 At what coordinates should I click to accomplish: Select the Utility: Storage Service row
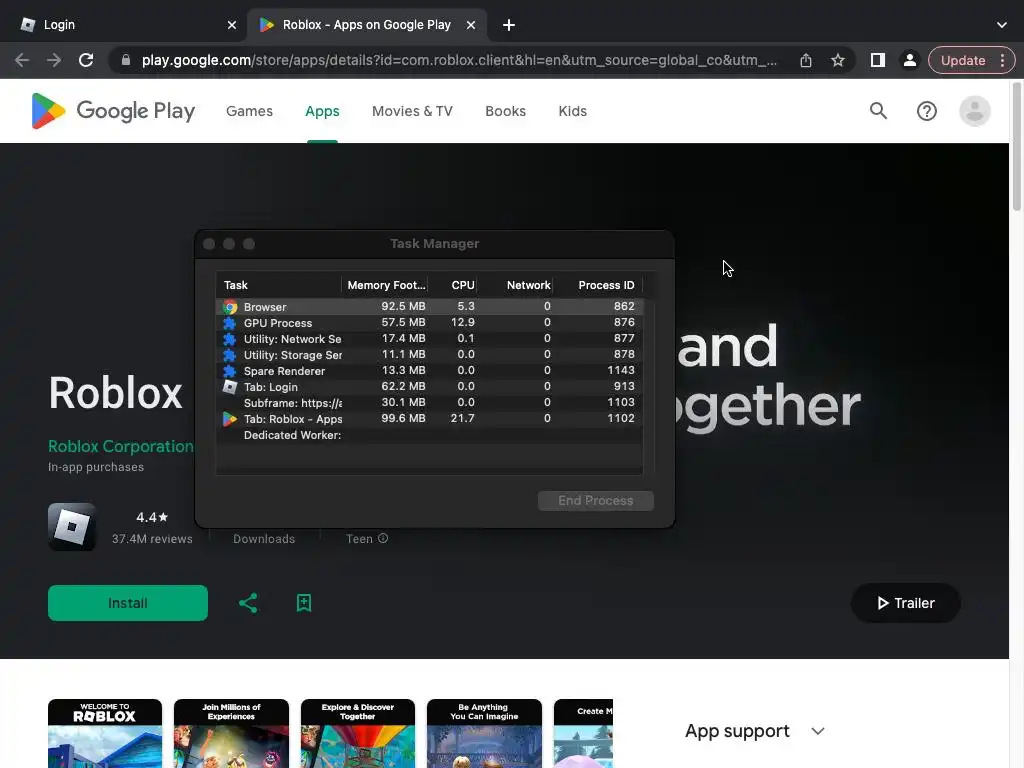coord(429,355)
